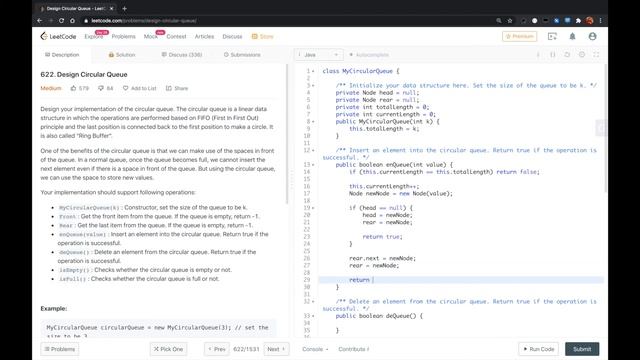This screenshot has height=360, width=640.
Task: Click the description panel scrollbar
Action: click(x=287, y=134)
